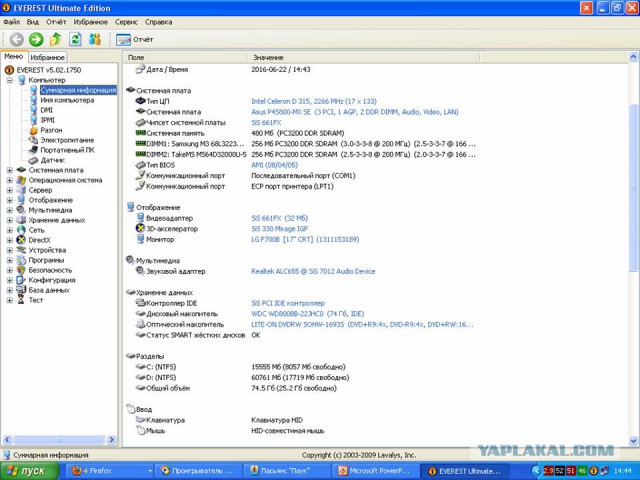Image resolution: width=640 pixels, height=480 pixels.
Task: Click the Безопасность shield icon
Action: [21, 270]
